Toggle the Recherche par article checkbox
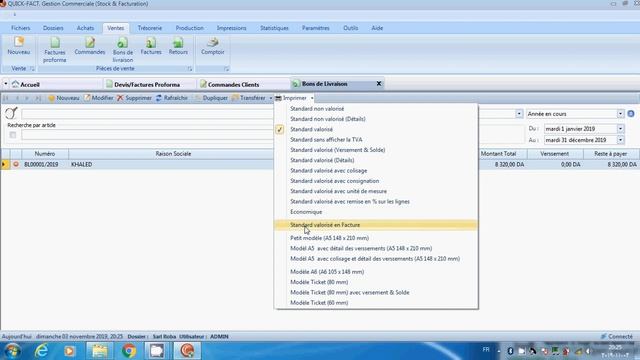The width and height of the screenshot is (640, 360). [13, 135]
